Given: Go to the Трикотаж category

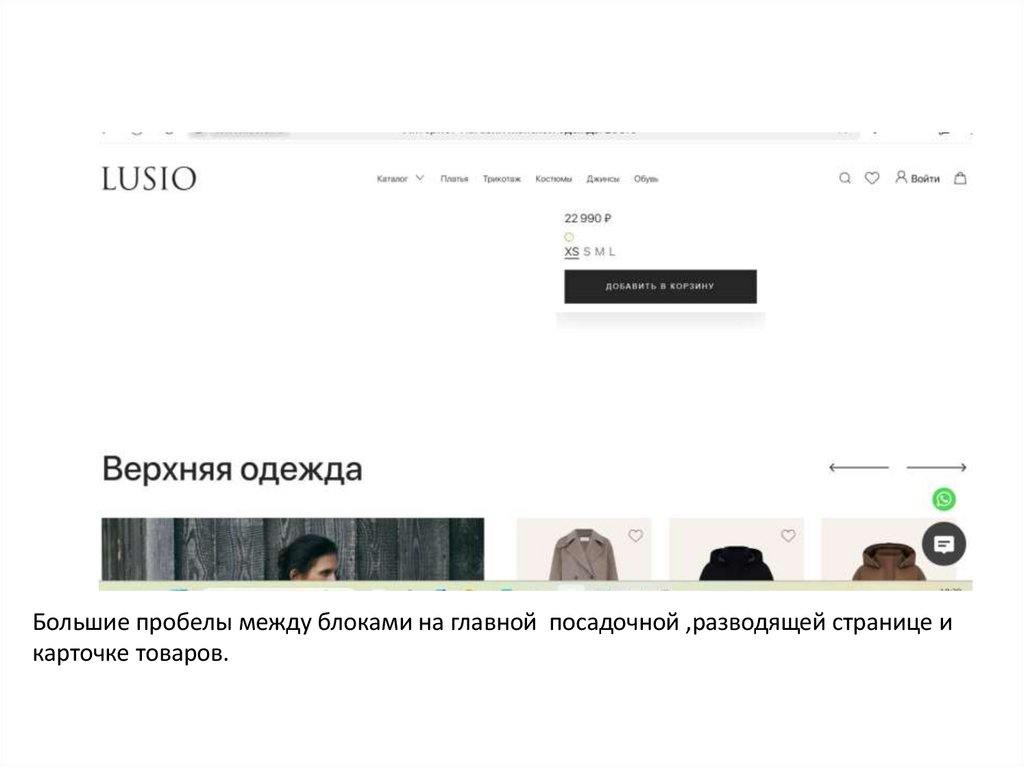Looking at the screenshot, I should 502,178.
